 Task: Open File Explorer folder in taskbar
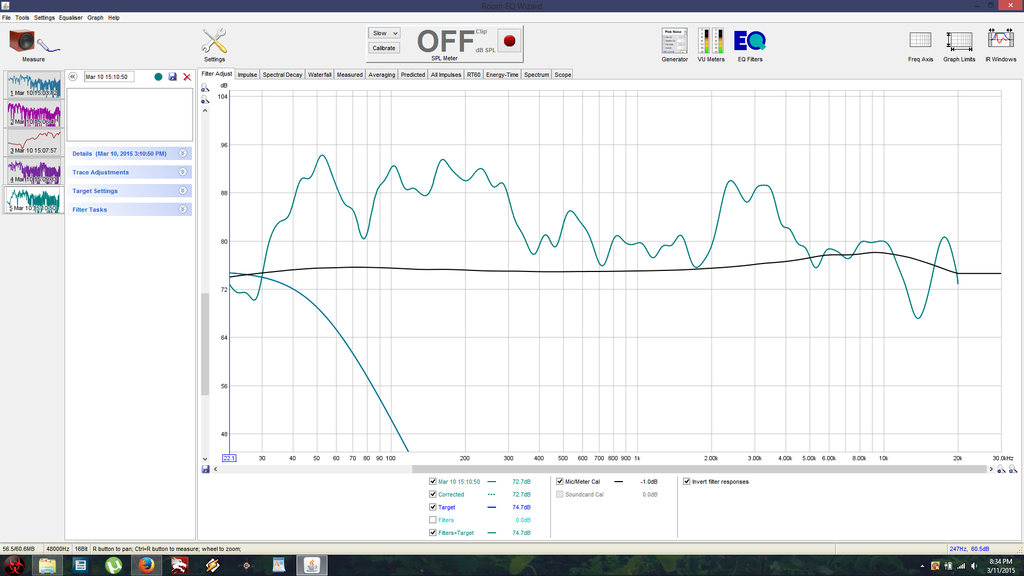coord(47,565)
